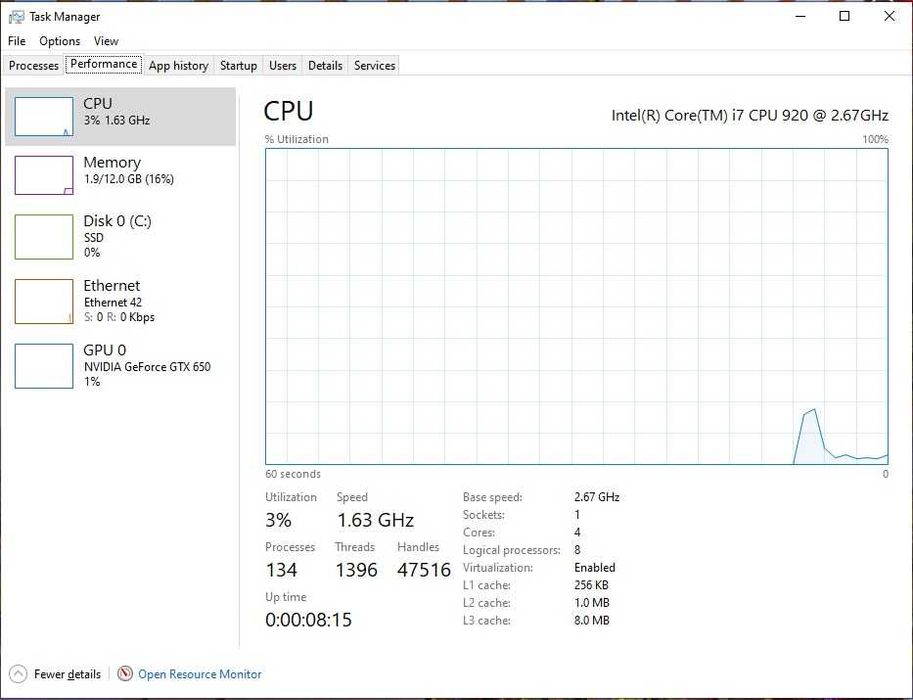Screen dimensions: 913x700
Task: Click the Fewer details chevron icon
Action: pos(18,674)
